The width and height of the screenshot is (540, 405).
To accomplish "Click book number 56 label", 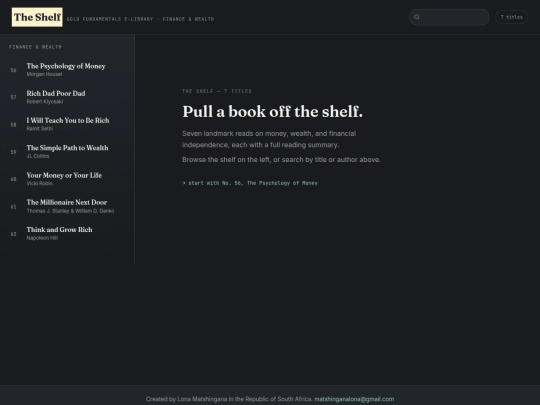I will (x=13, y=70).
